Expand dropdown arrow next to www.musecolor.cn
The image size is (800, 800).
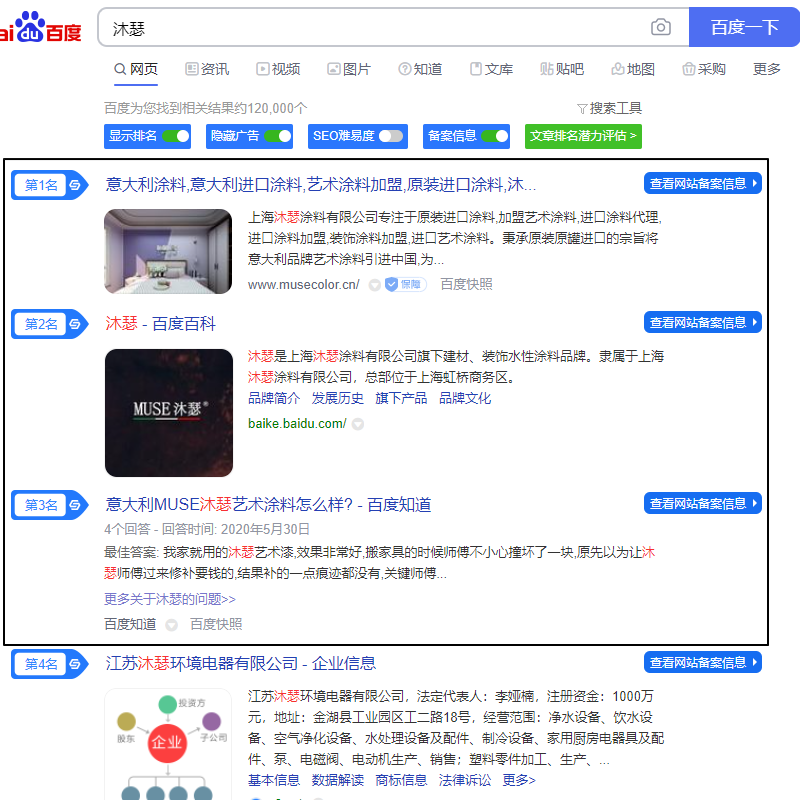[x=374, y=285]
